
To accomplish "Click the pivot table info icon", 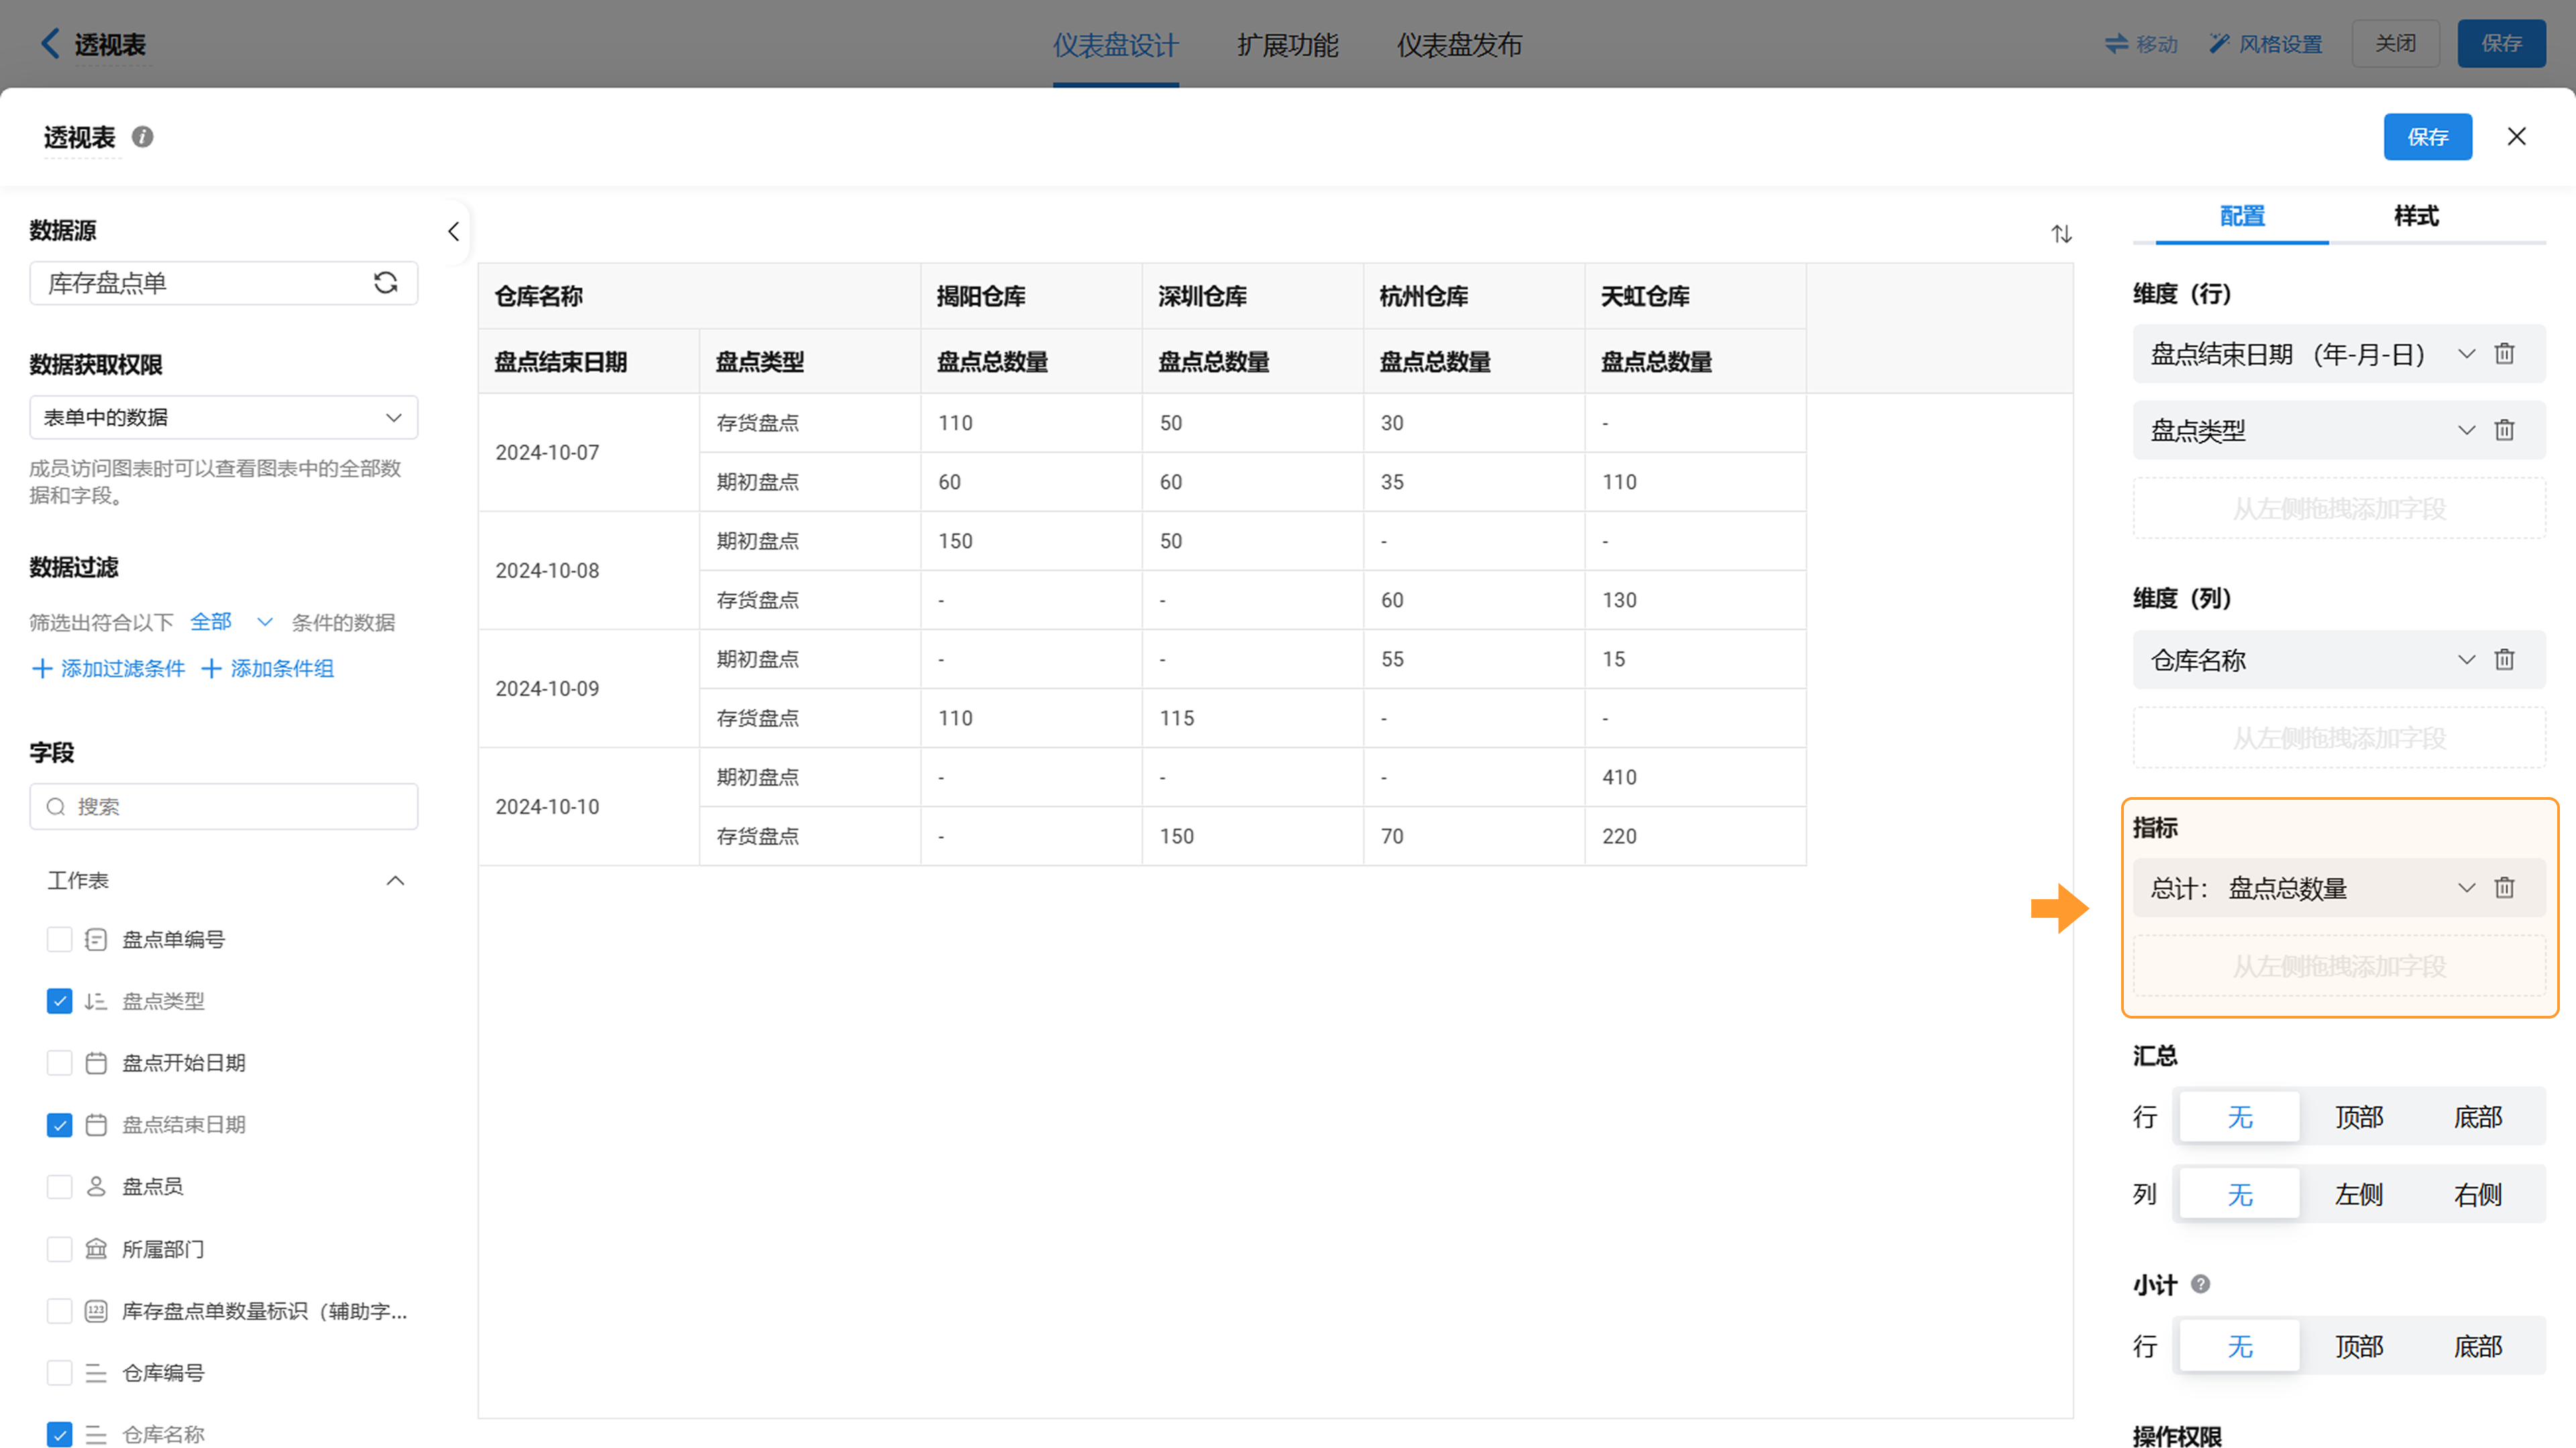I will point(143,137).
